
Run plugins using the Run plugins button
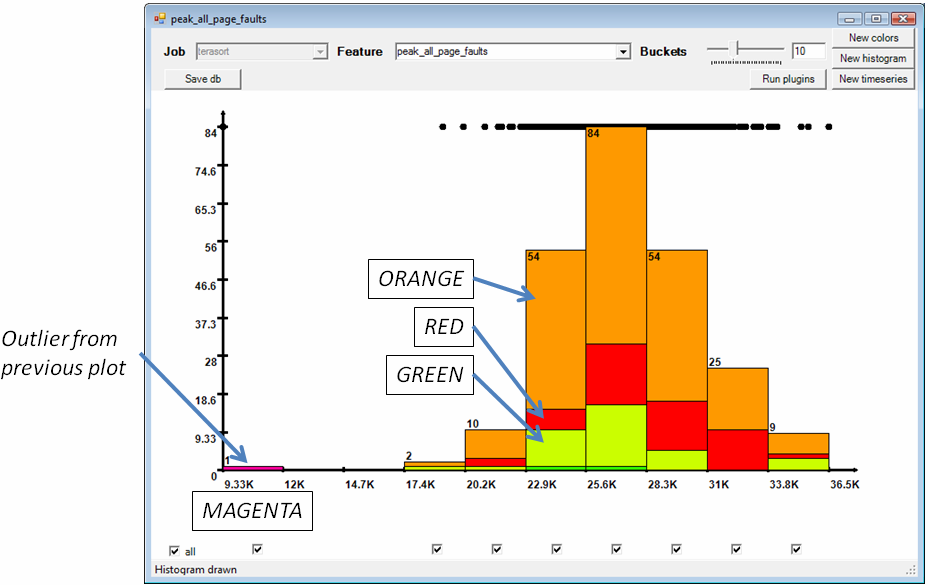click(x=788, y=79)
